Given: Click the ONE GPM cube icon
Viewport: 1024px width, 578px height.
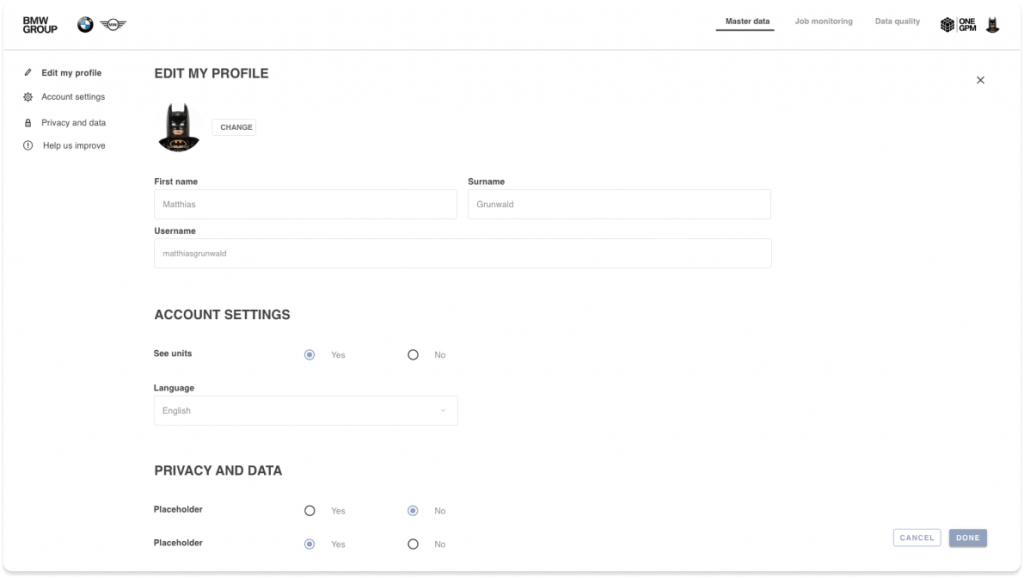Looking at the screenshot, I should pos(947,25).
